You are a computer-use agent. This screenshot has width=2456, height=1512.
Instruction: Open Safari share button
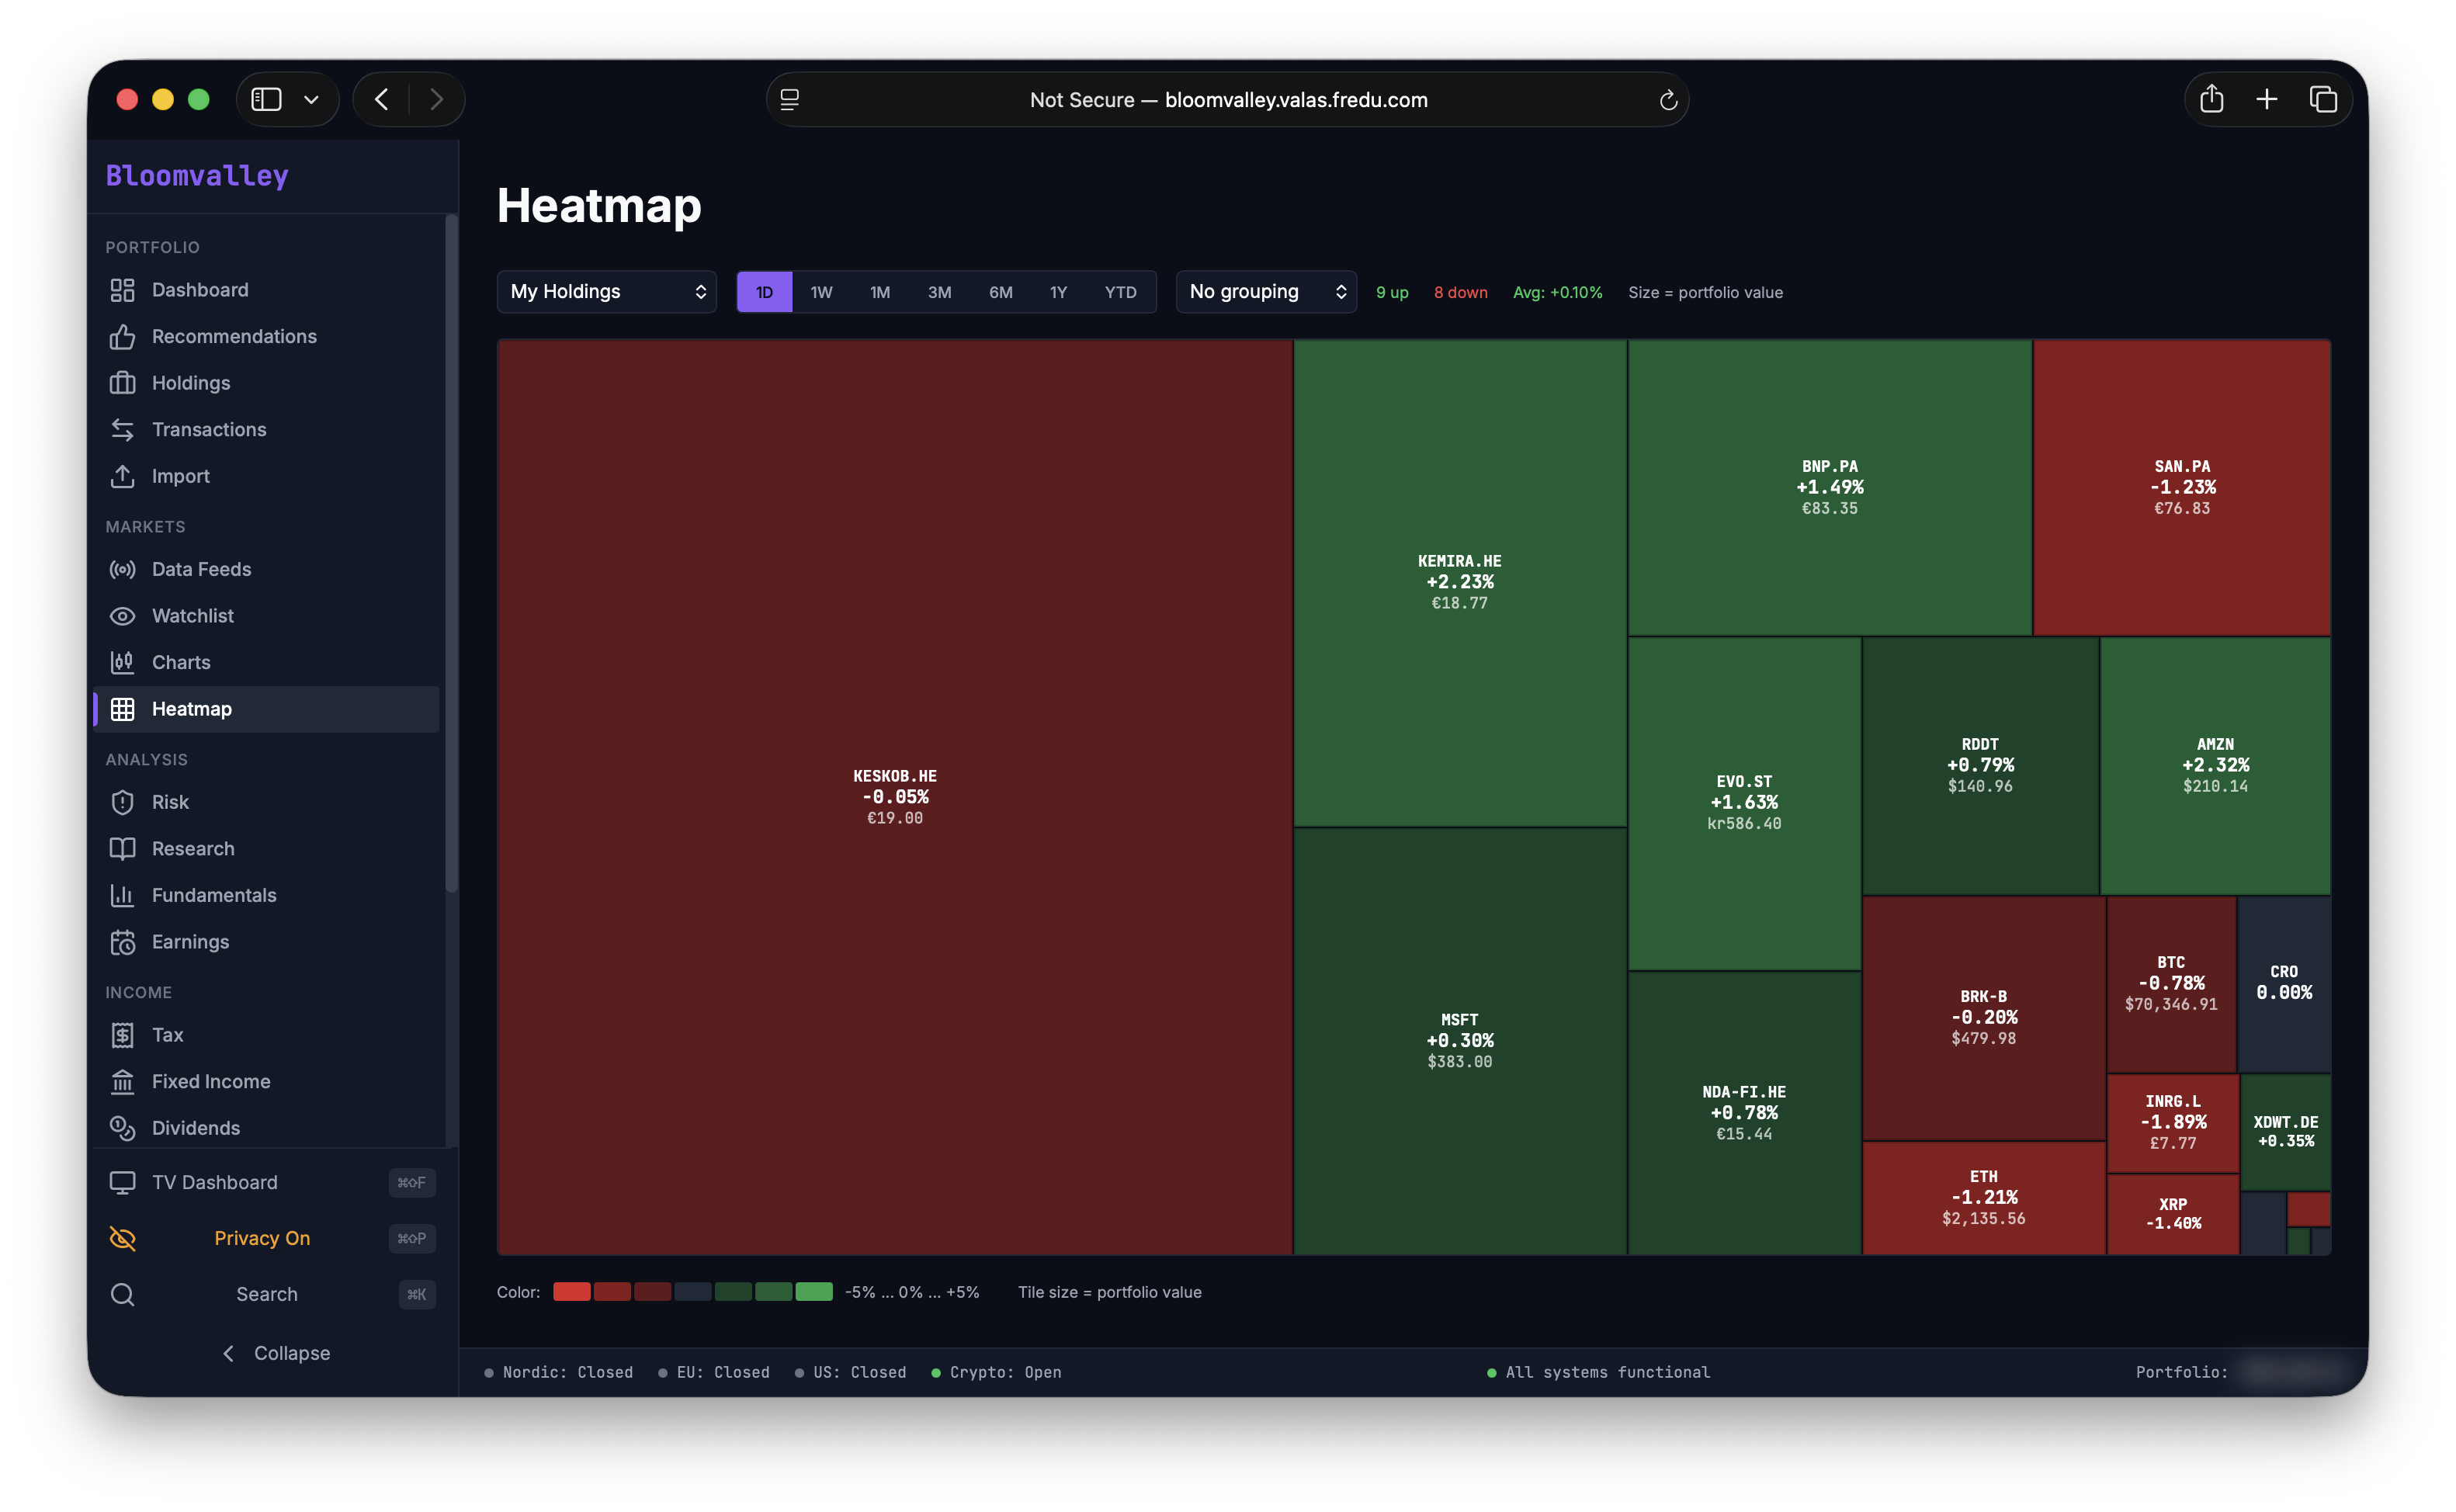[x=2211, y=99]
